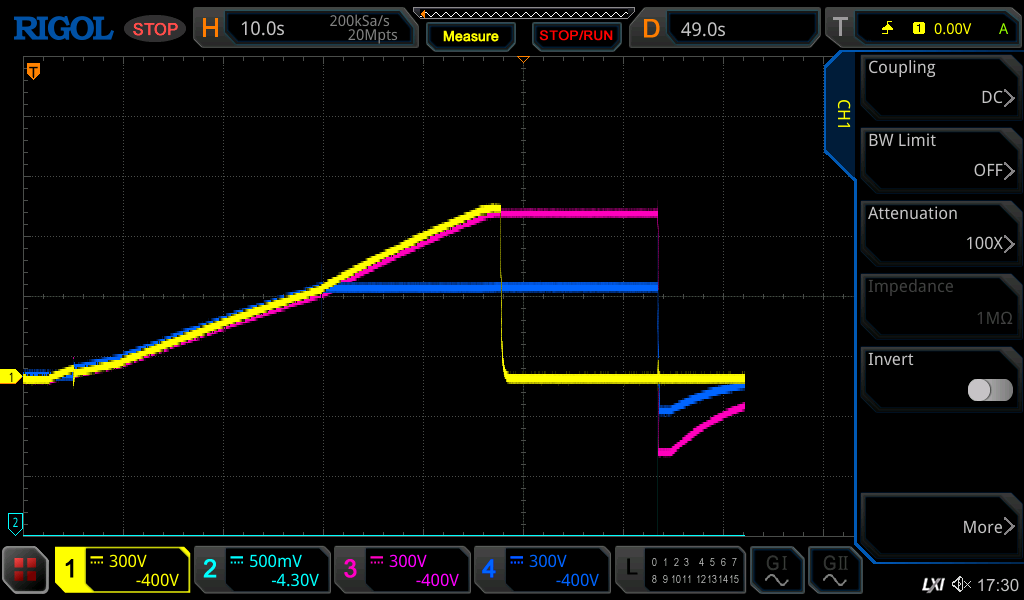Open the red grid function menu icon
This screenshot has height=600, width=1024.
pos(25,570)
